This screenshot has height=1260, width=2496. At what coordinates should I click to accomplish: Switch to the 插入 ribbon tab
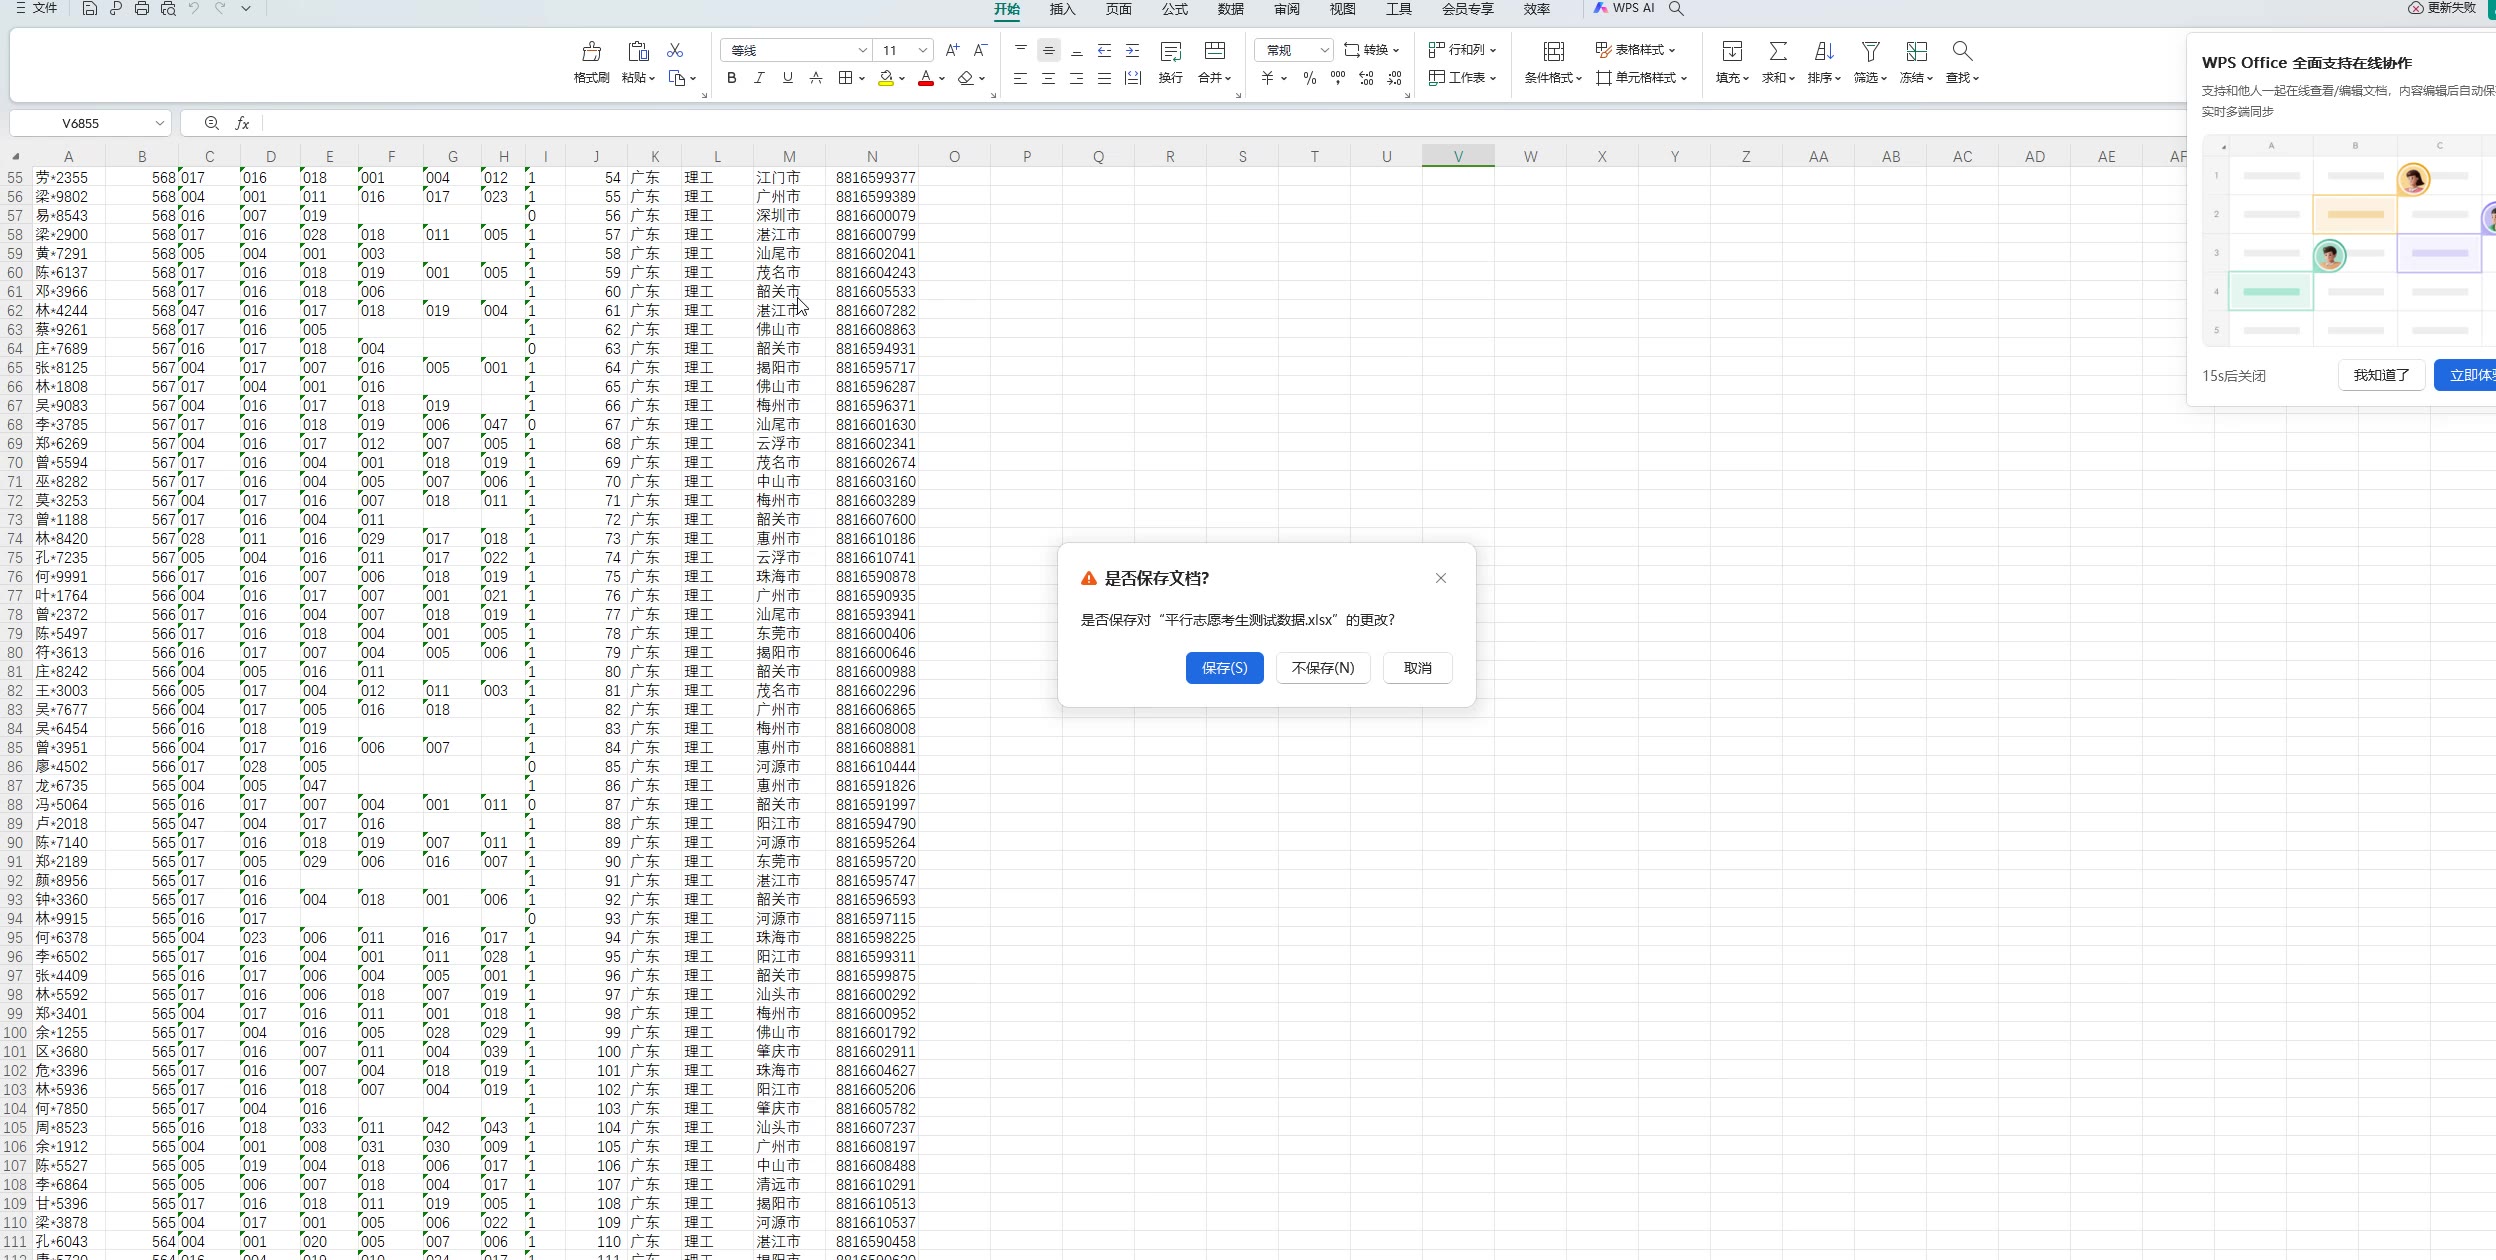1062,9
